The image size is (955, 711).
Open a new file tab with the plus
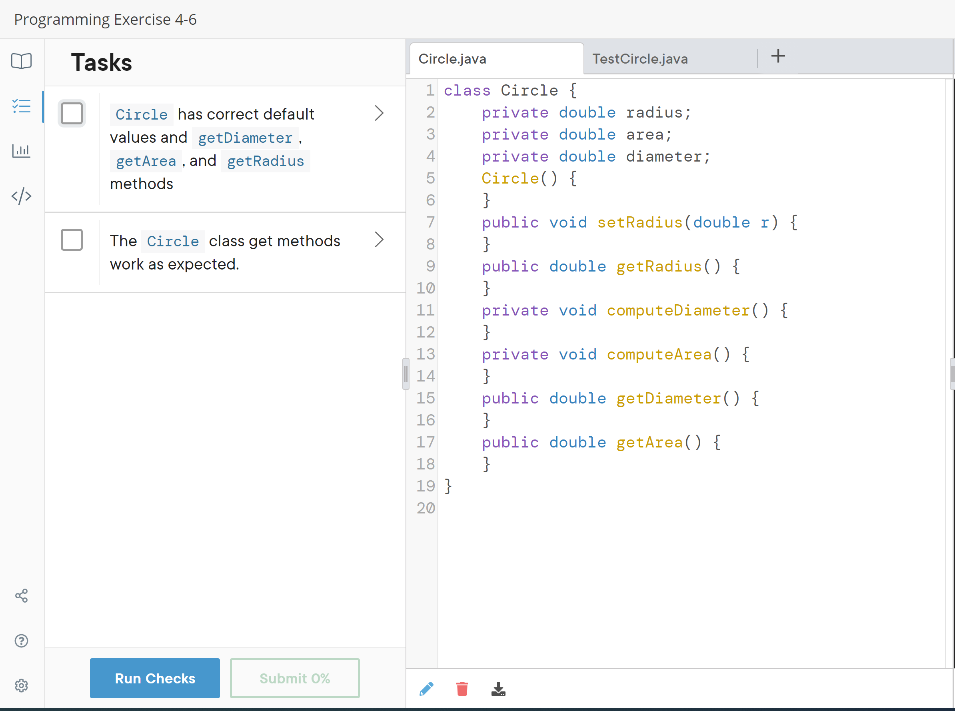tap(778, 57)
